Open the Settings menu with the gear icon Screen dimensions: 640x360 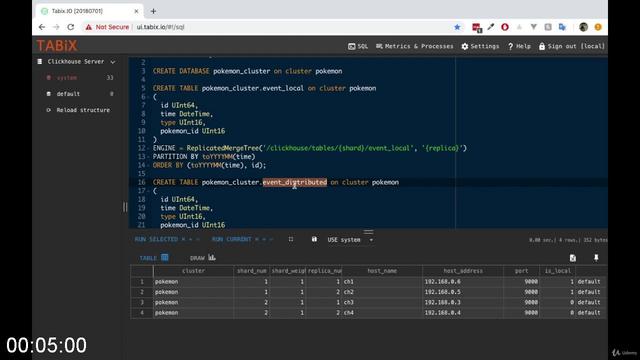(480, 47)
